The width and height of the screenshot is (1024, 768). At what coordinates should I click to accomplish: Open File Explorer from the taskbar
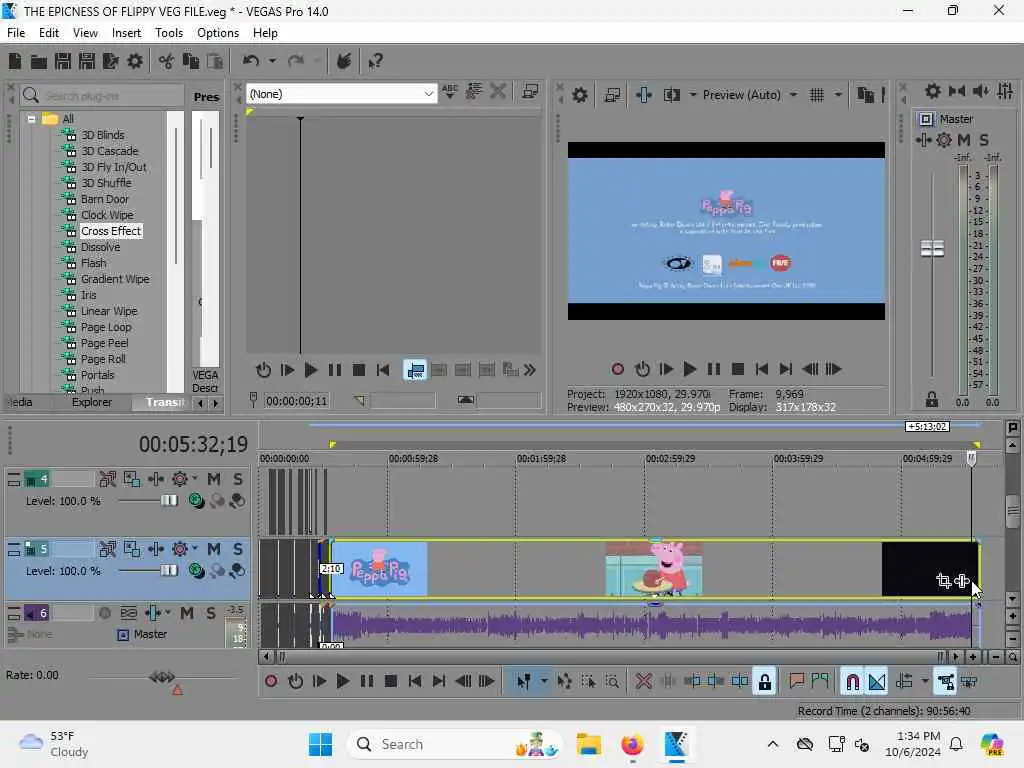(x=588, y=744)
